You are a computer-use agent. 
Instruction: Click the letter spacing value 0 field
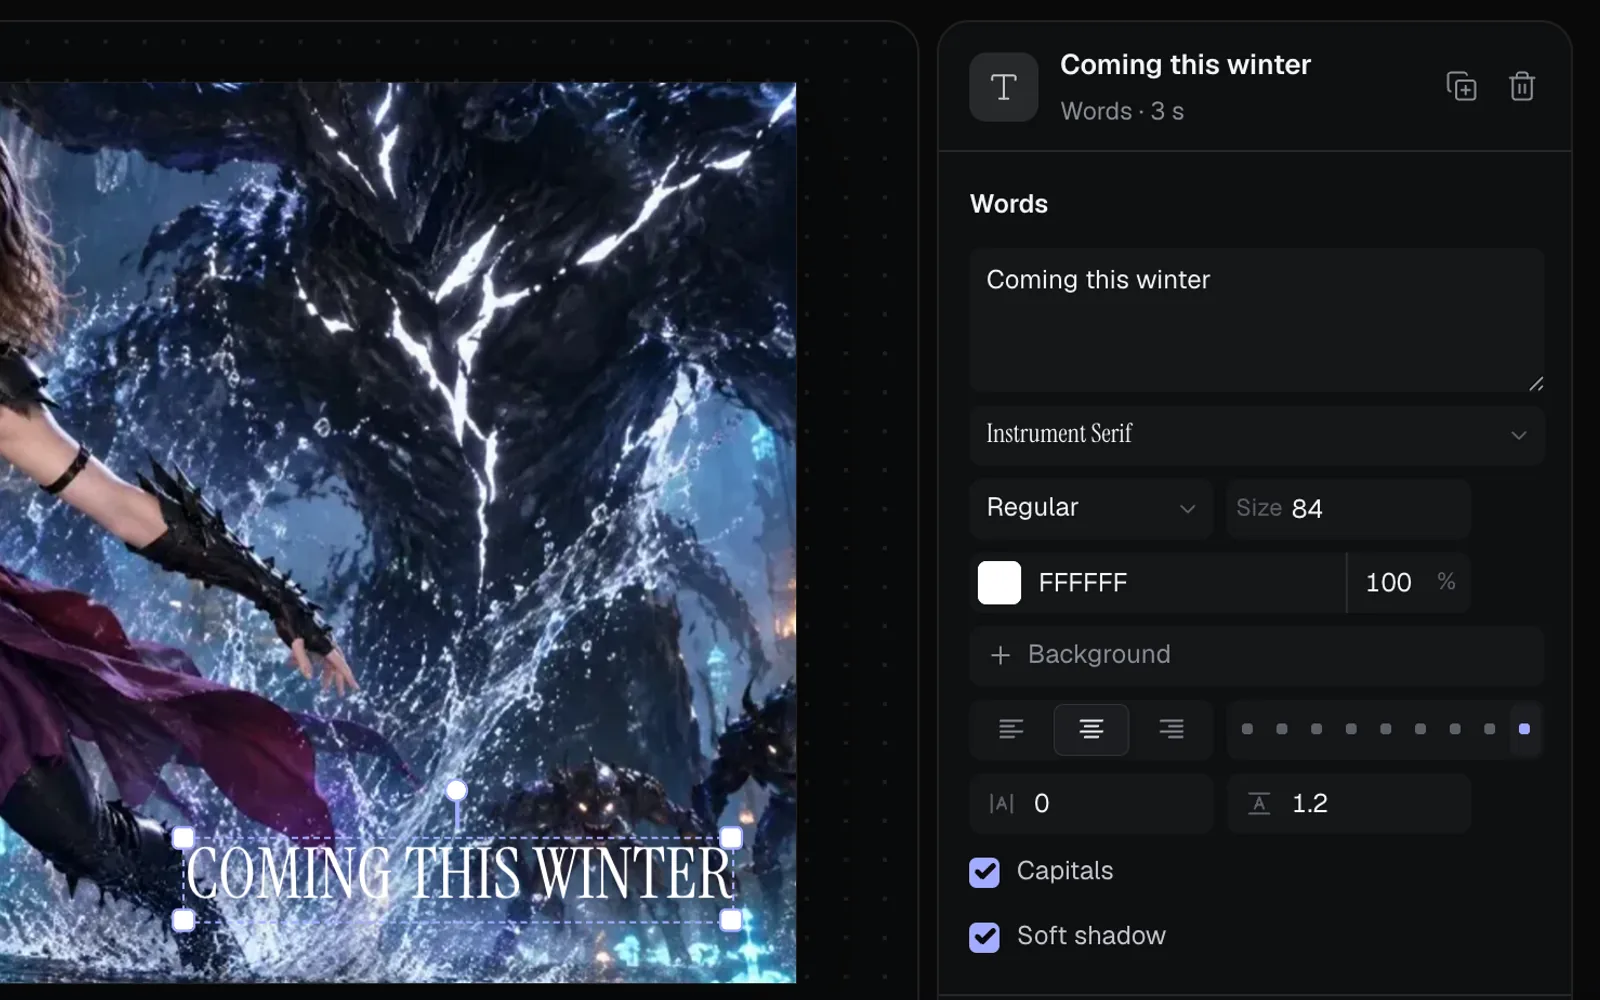[1091, 803]
